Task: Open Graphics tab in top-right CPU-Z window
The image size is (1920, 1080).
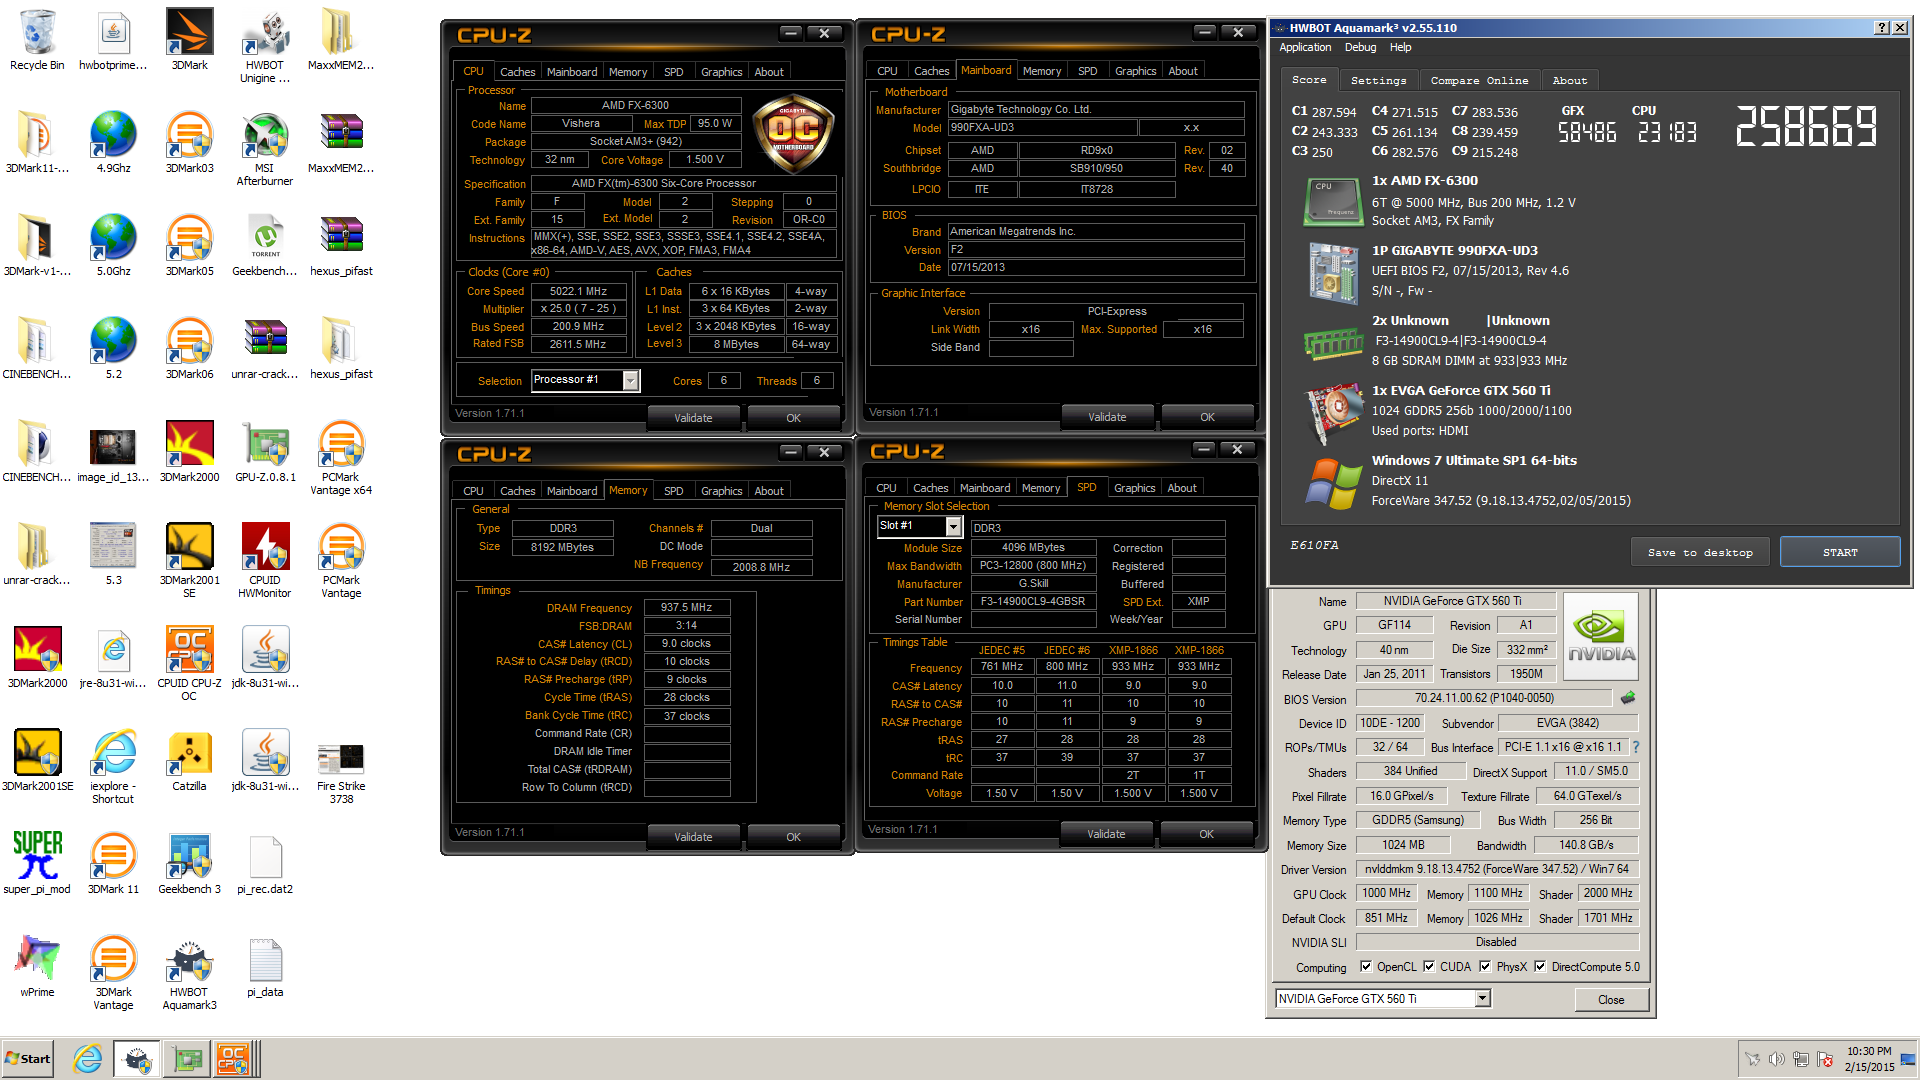Action: click(x=1135, y=71)
